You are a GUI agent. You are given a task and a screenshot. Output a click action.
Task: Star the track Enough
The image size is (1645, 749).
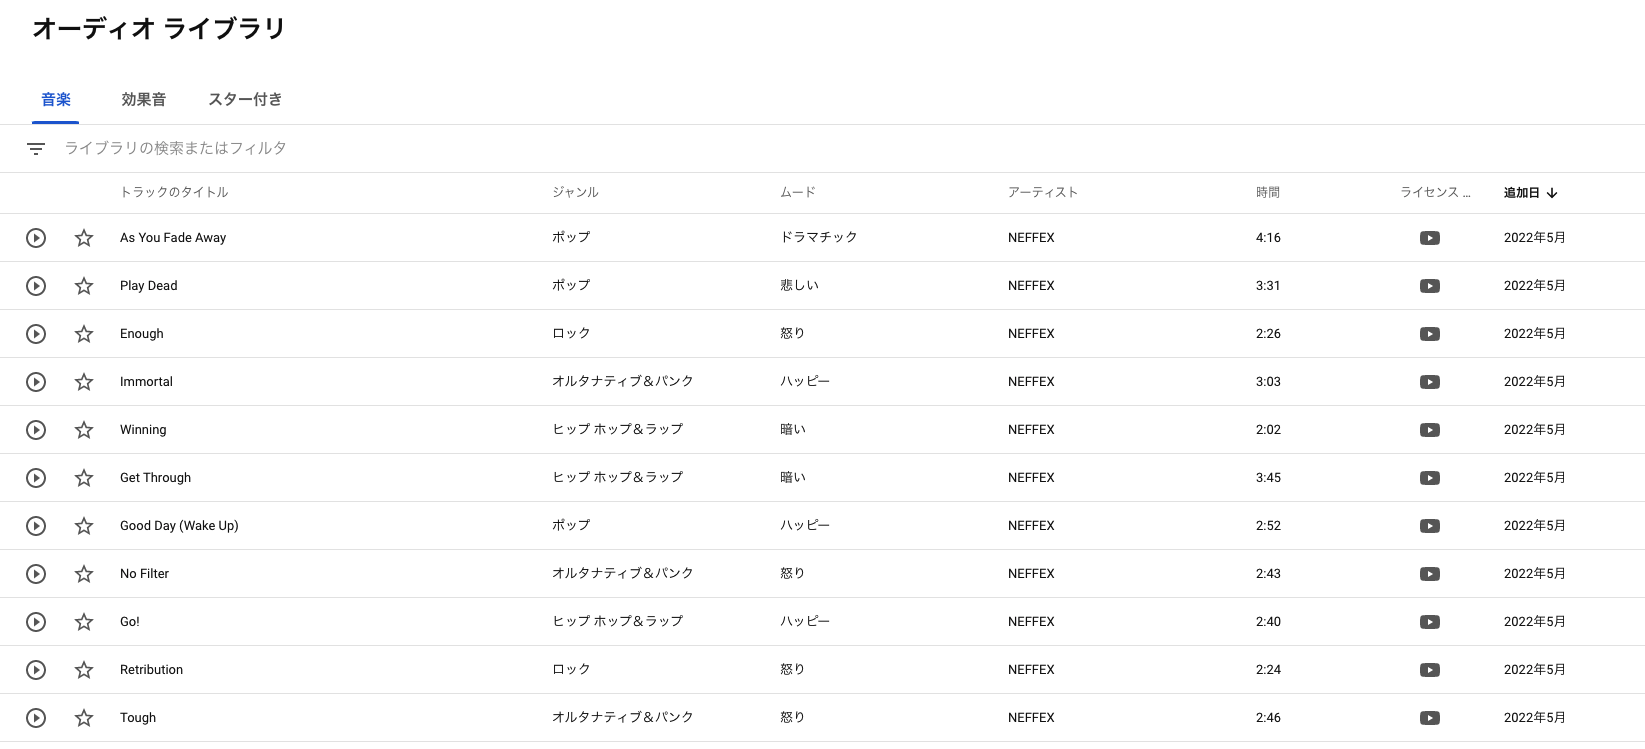click(84, 334)
